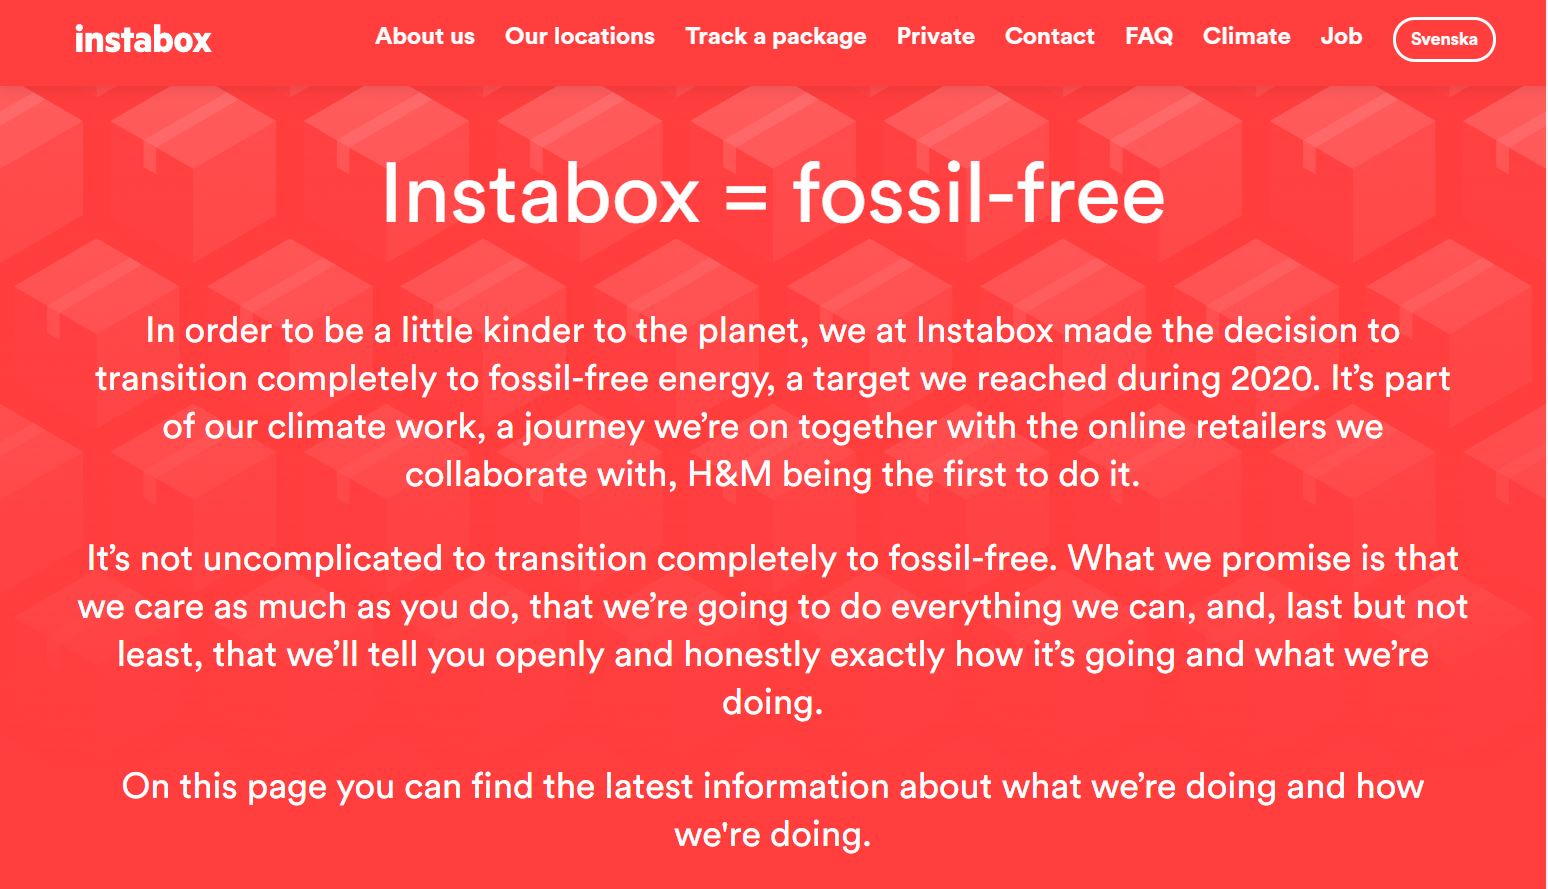
Task: Open Track a package
Action: [x=776, y=37]
